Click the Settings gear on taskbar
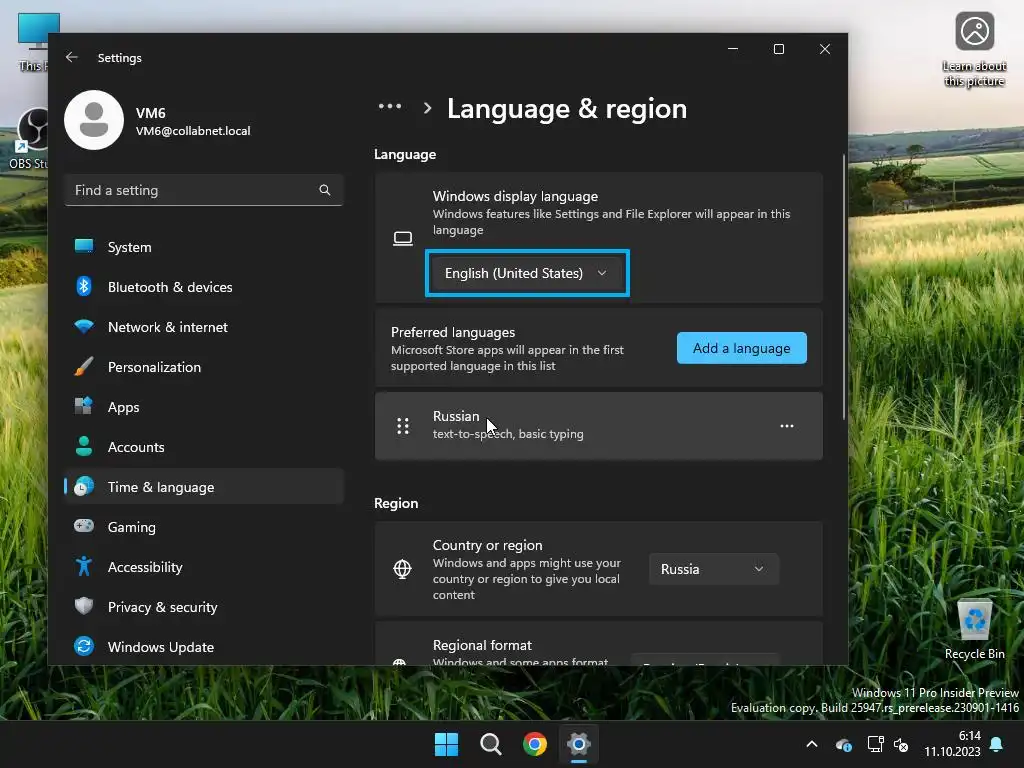This screenshot has width=1024, height=768. [x=579, y=744]
